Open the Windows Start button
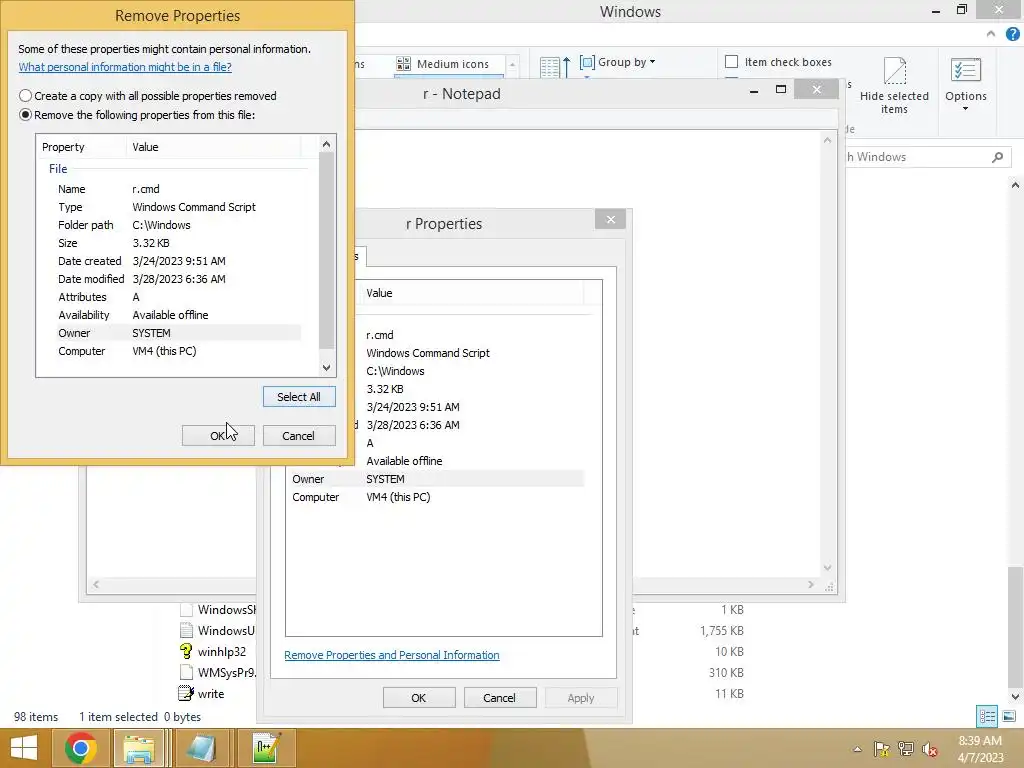The image size is (1024, 768). pos(24,748)
